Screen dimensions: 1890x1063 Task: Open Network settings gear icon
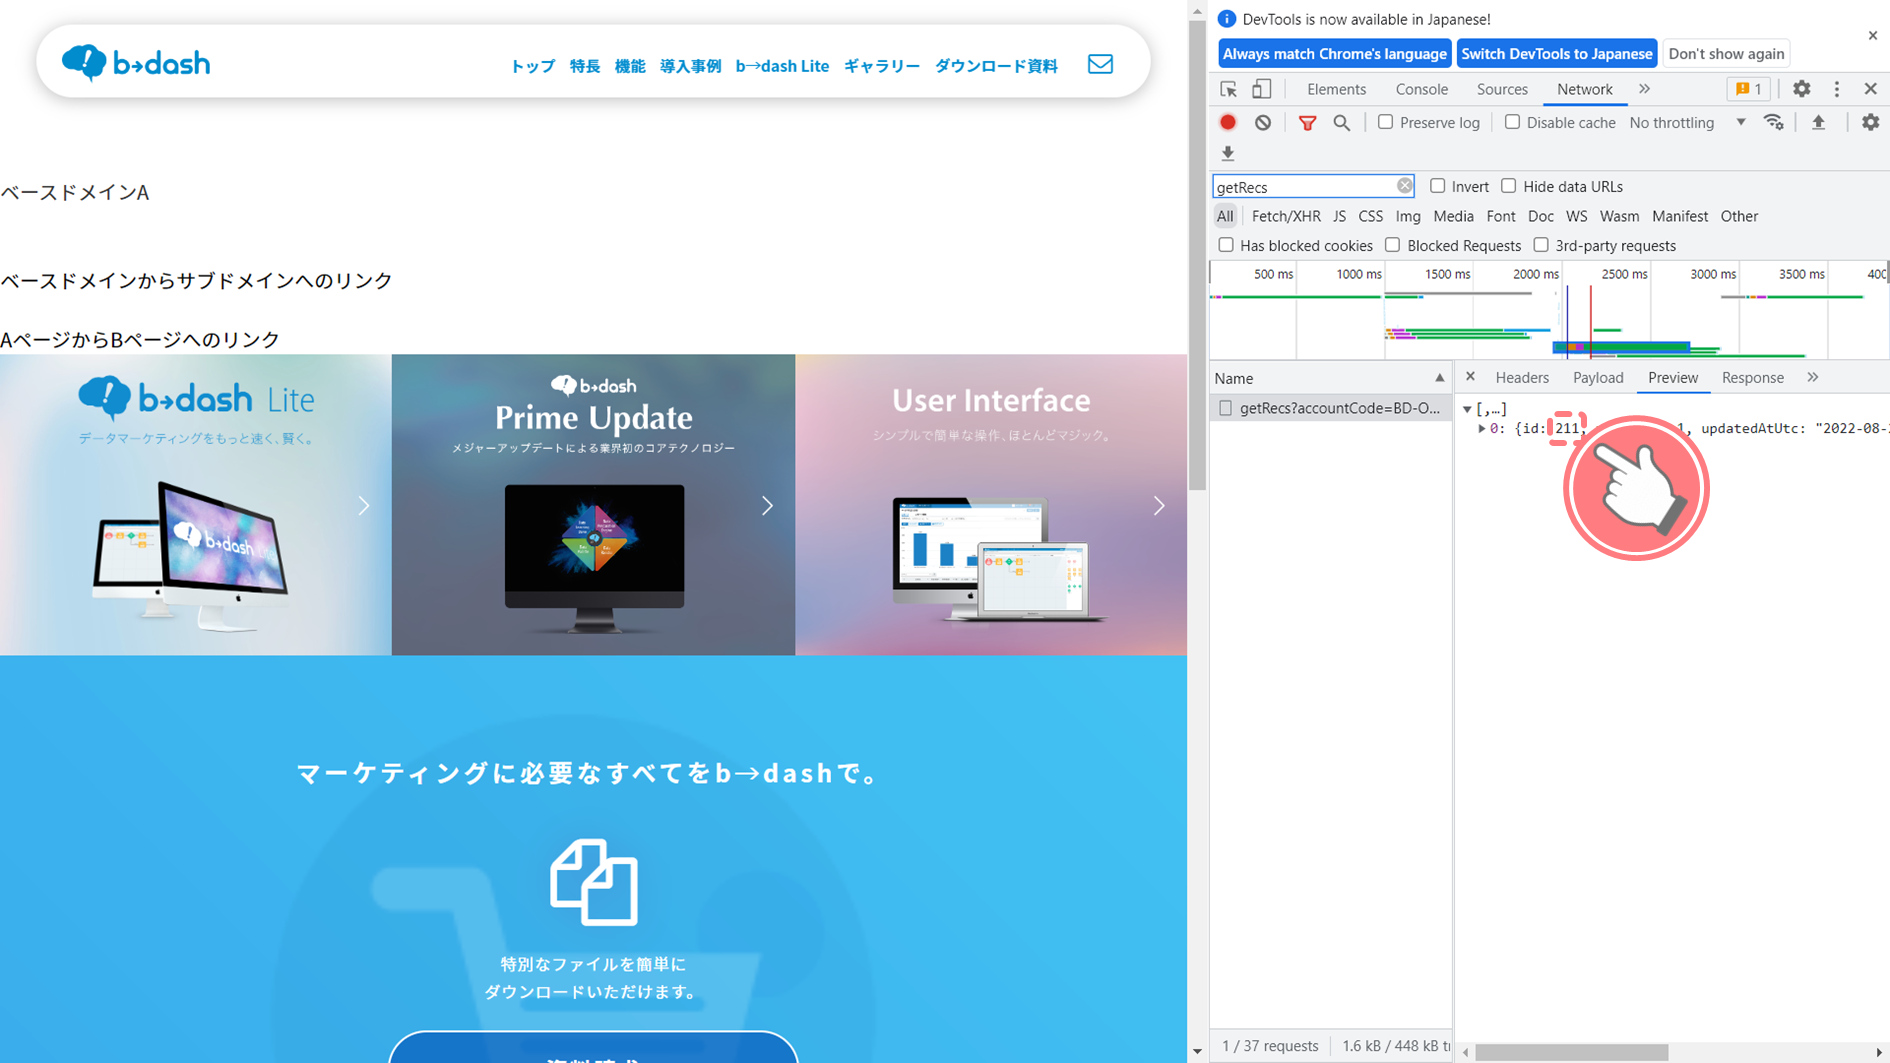[1870, 122]
